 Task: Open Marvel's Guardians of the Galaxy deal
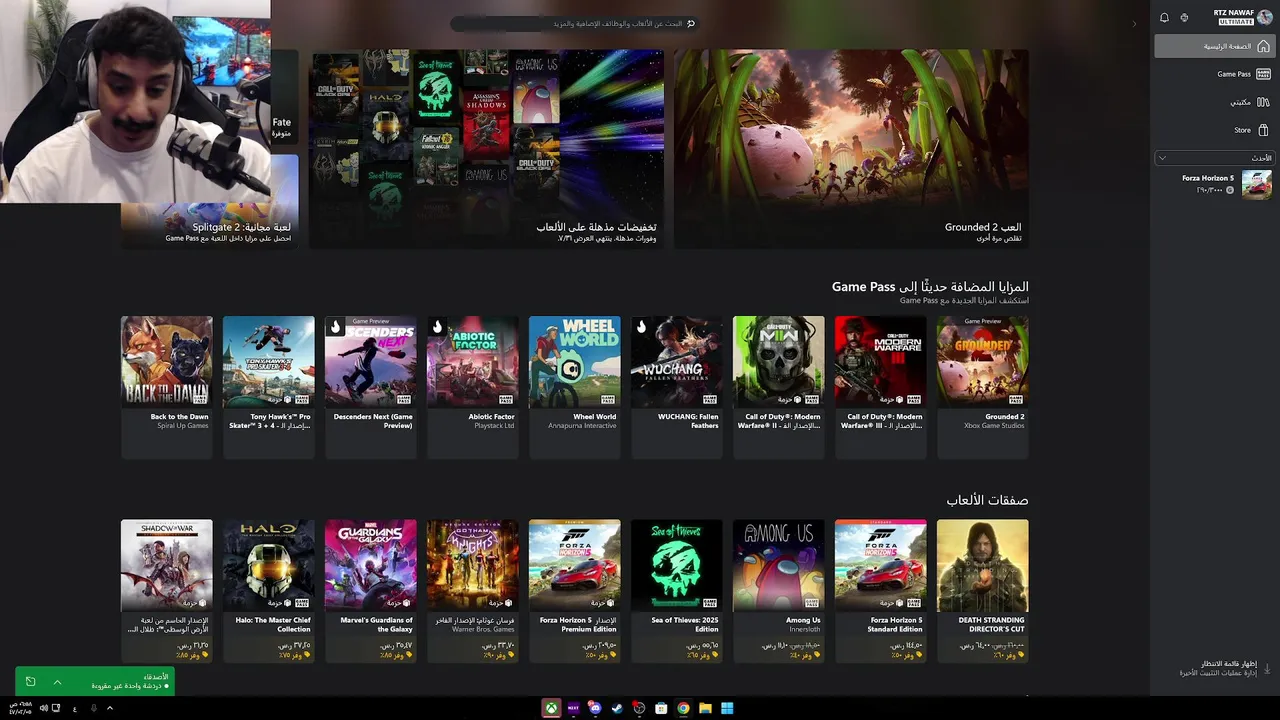pos(370,590)
